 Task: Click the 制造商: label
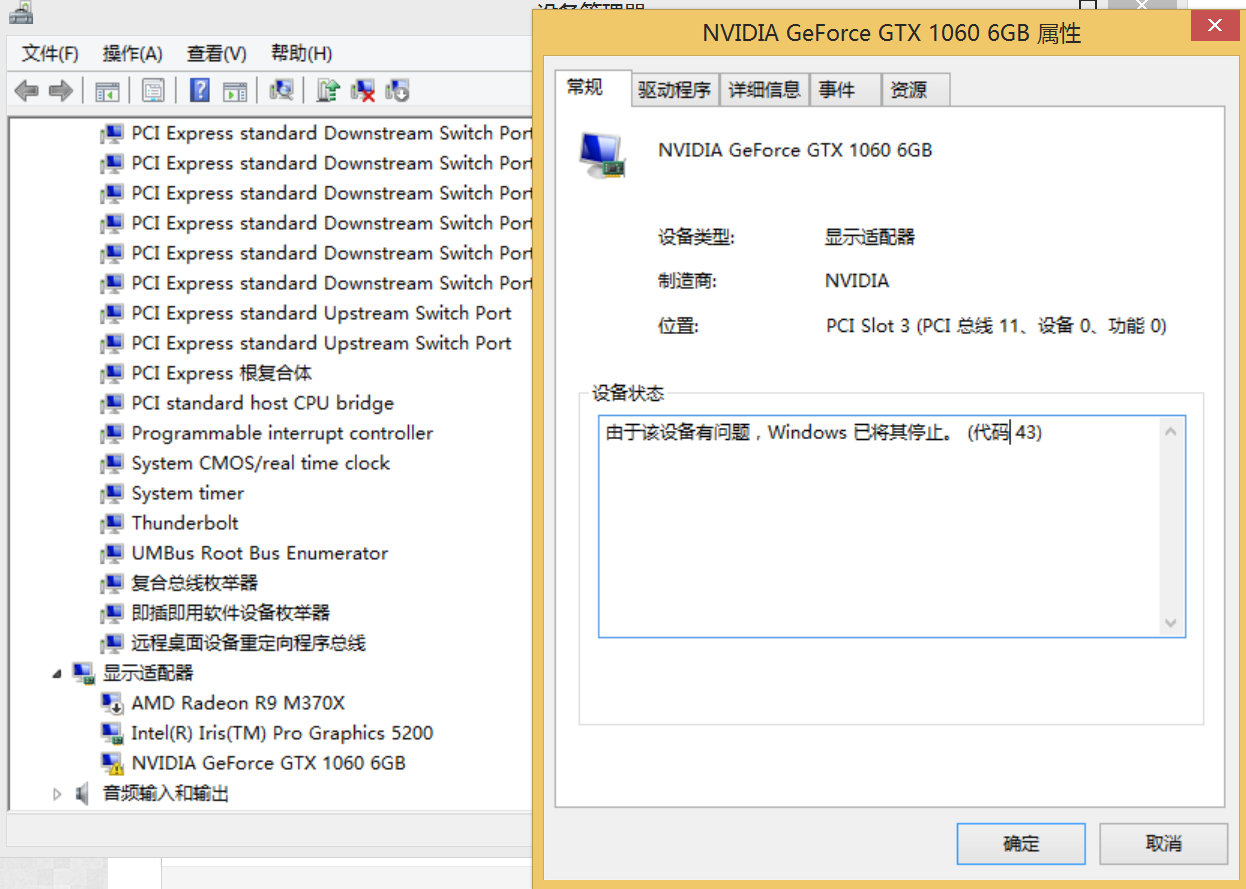tap(687, 281)
